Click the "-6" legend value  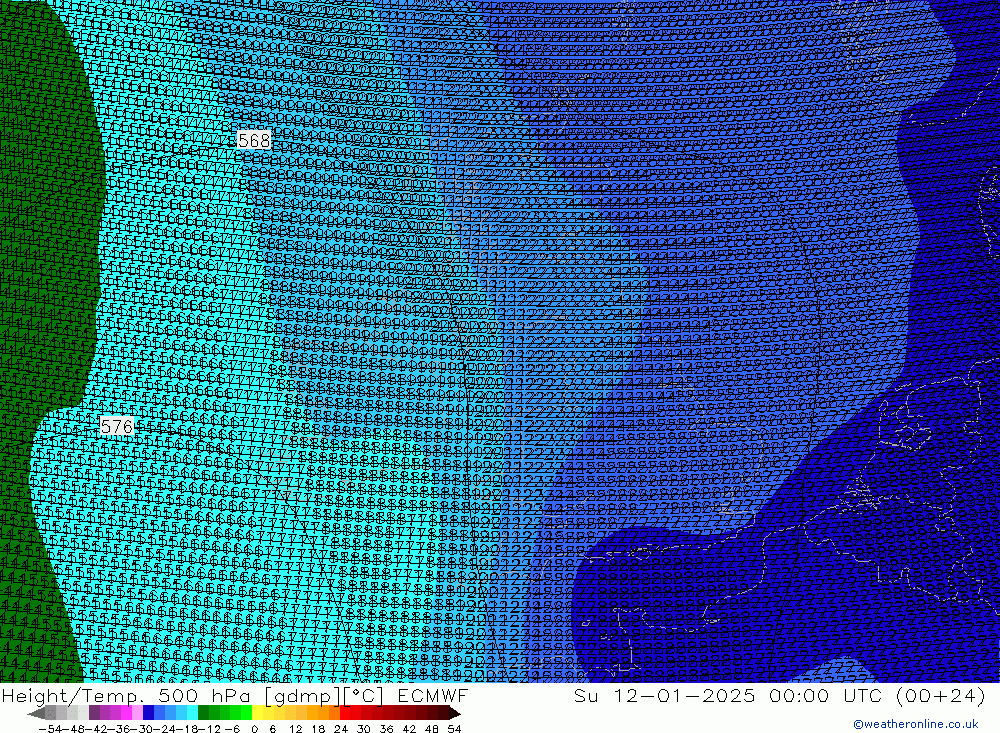[232, 729]
